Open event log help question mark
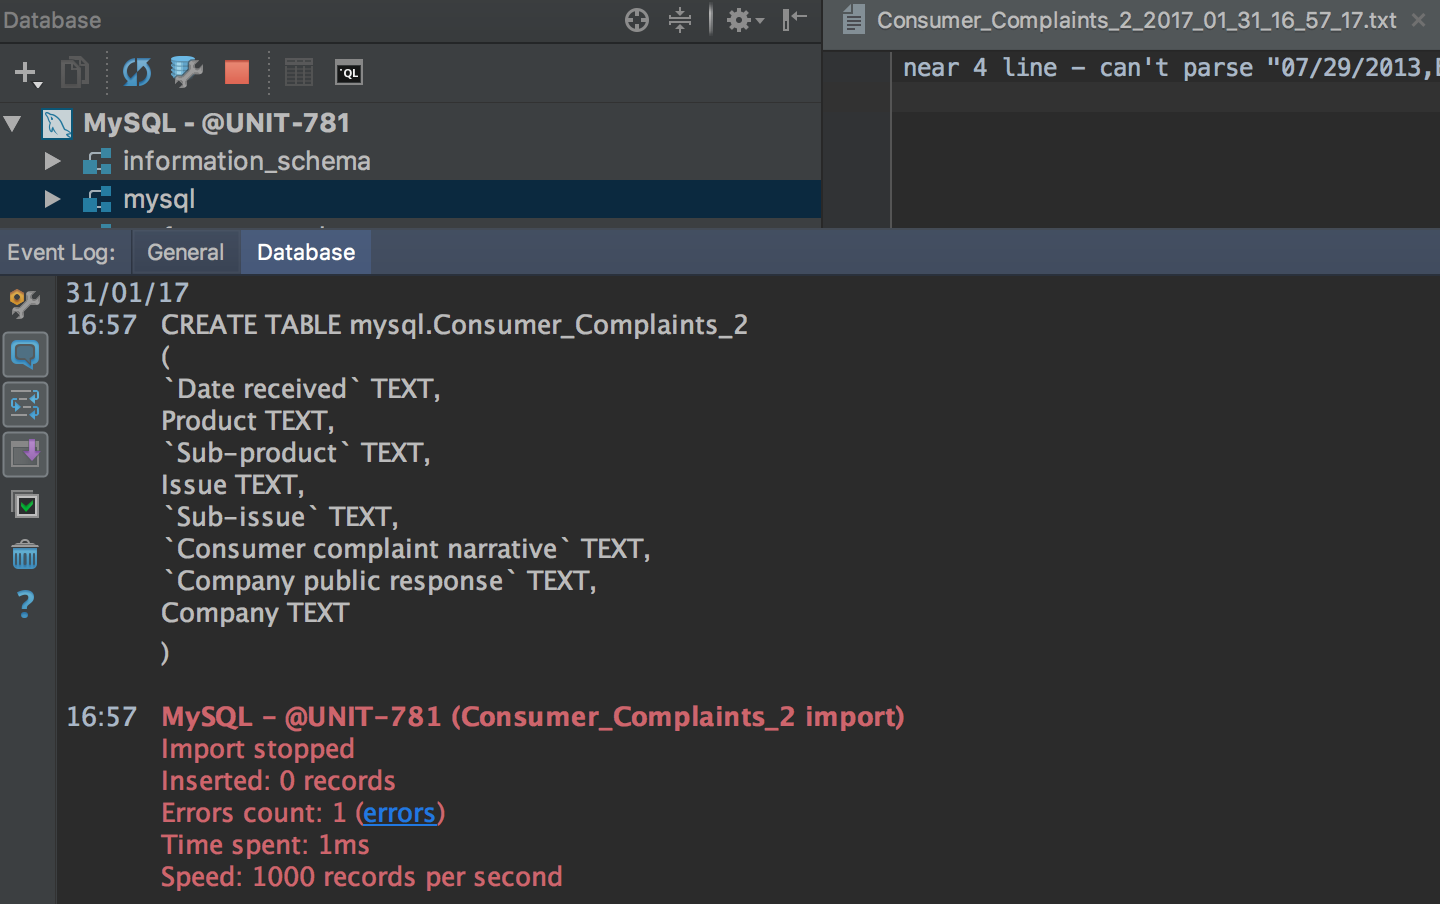Screen dimensions: 1440x904 tap(25, 604)
